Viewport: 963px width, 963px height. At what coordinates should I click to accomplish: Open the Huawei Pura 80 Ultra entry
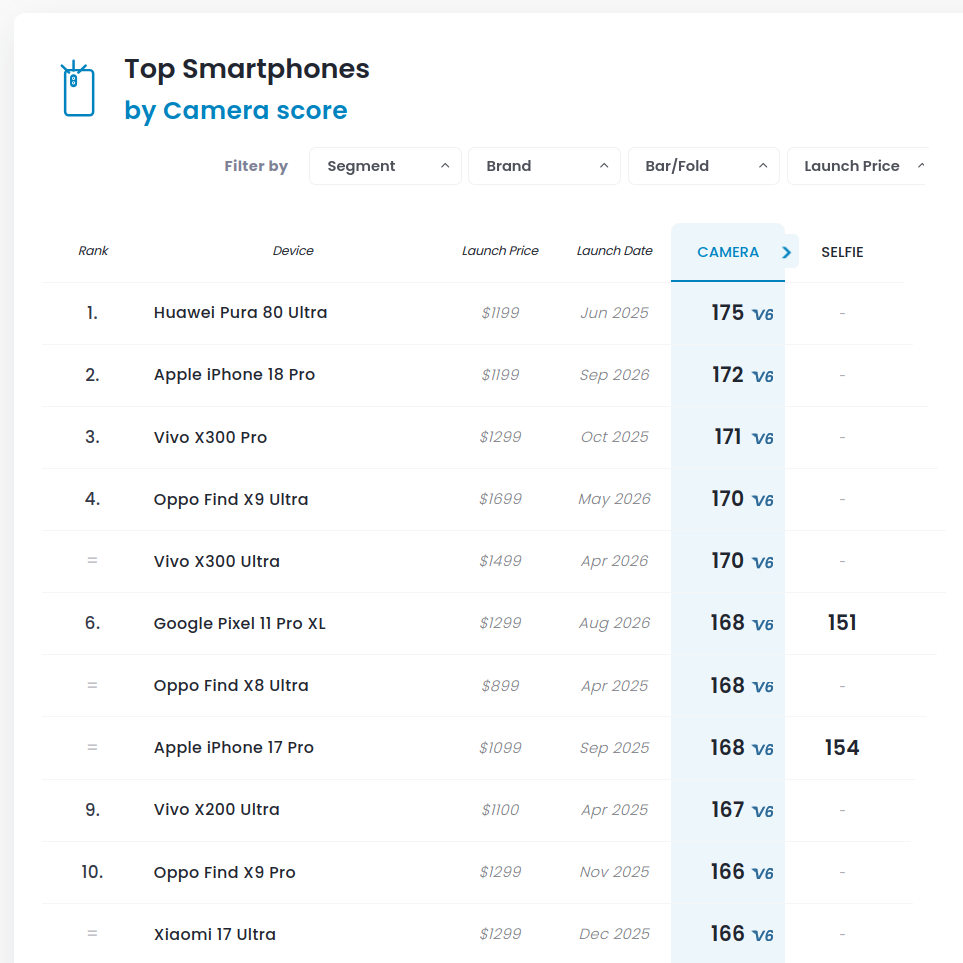click(240, 313)
